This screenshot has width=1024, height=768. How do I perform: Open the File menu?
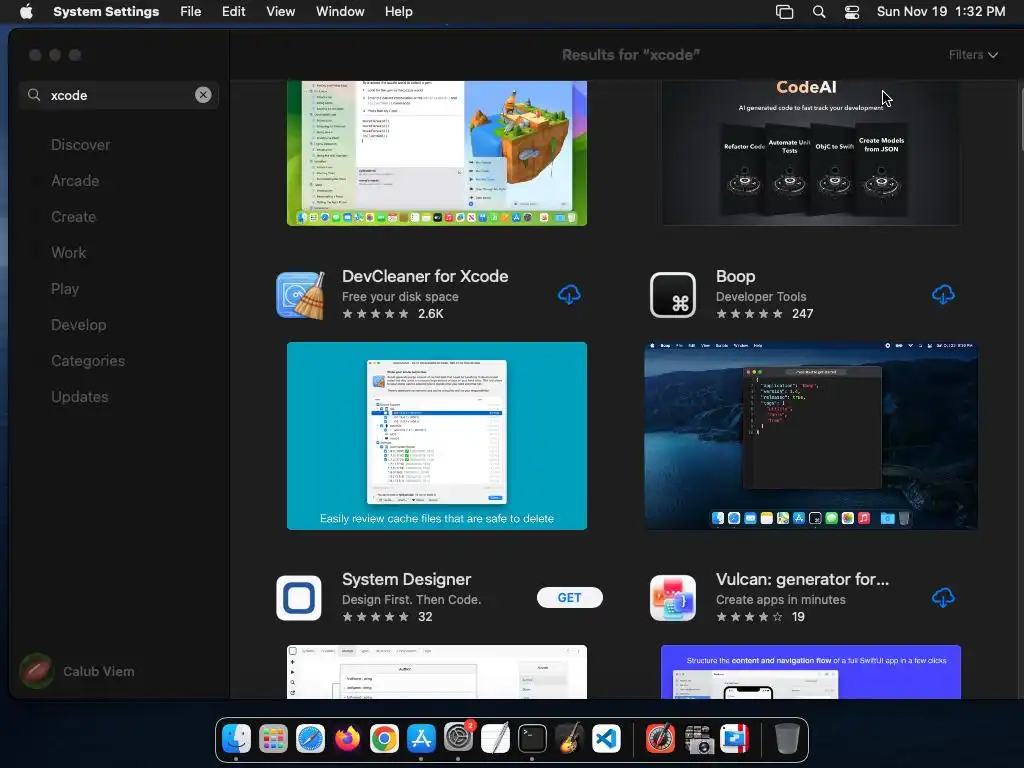point(191,12)
